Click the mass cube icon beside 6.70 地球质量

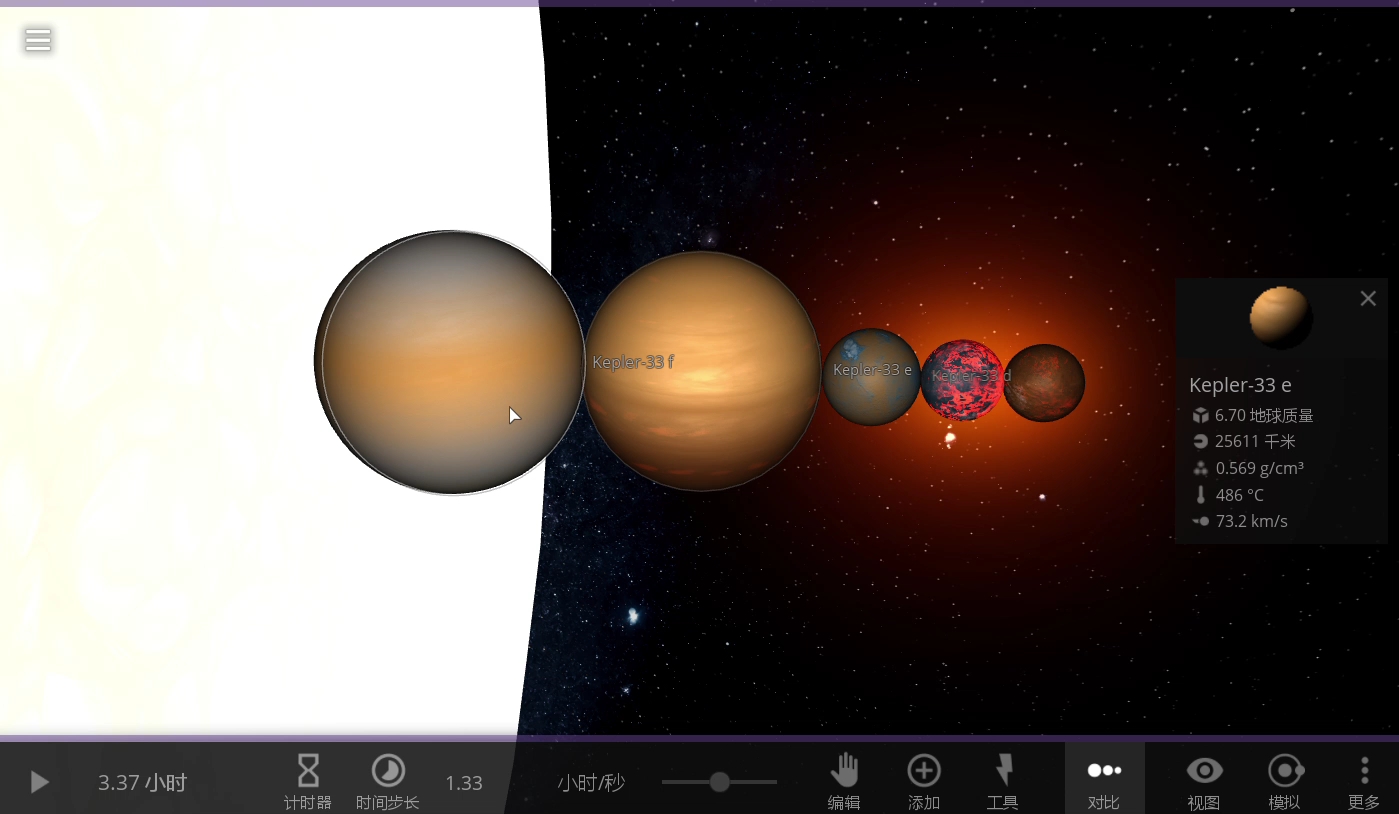(x=1201, y=415)
